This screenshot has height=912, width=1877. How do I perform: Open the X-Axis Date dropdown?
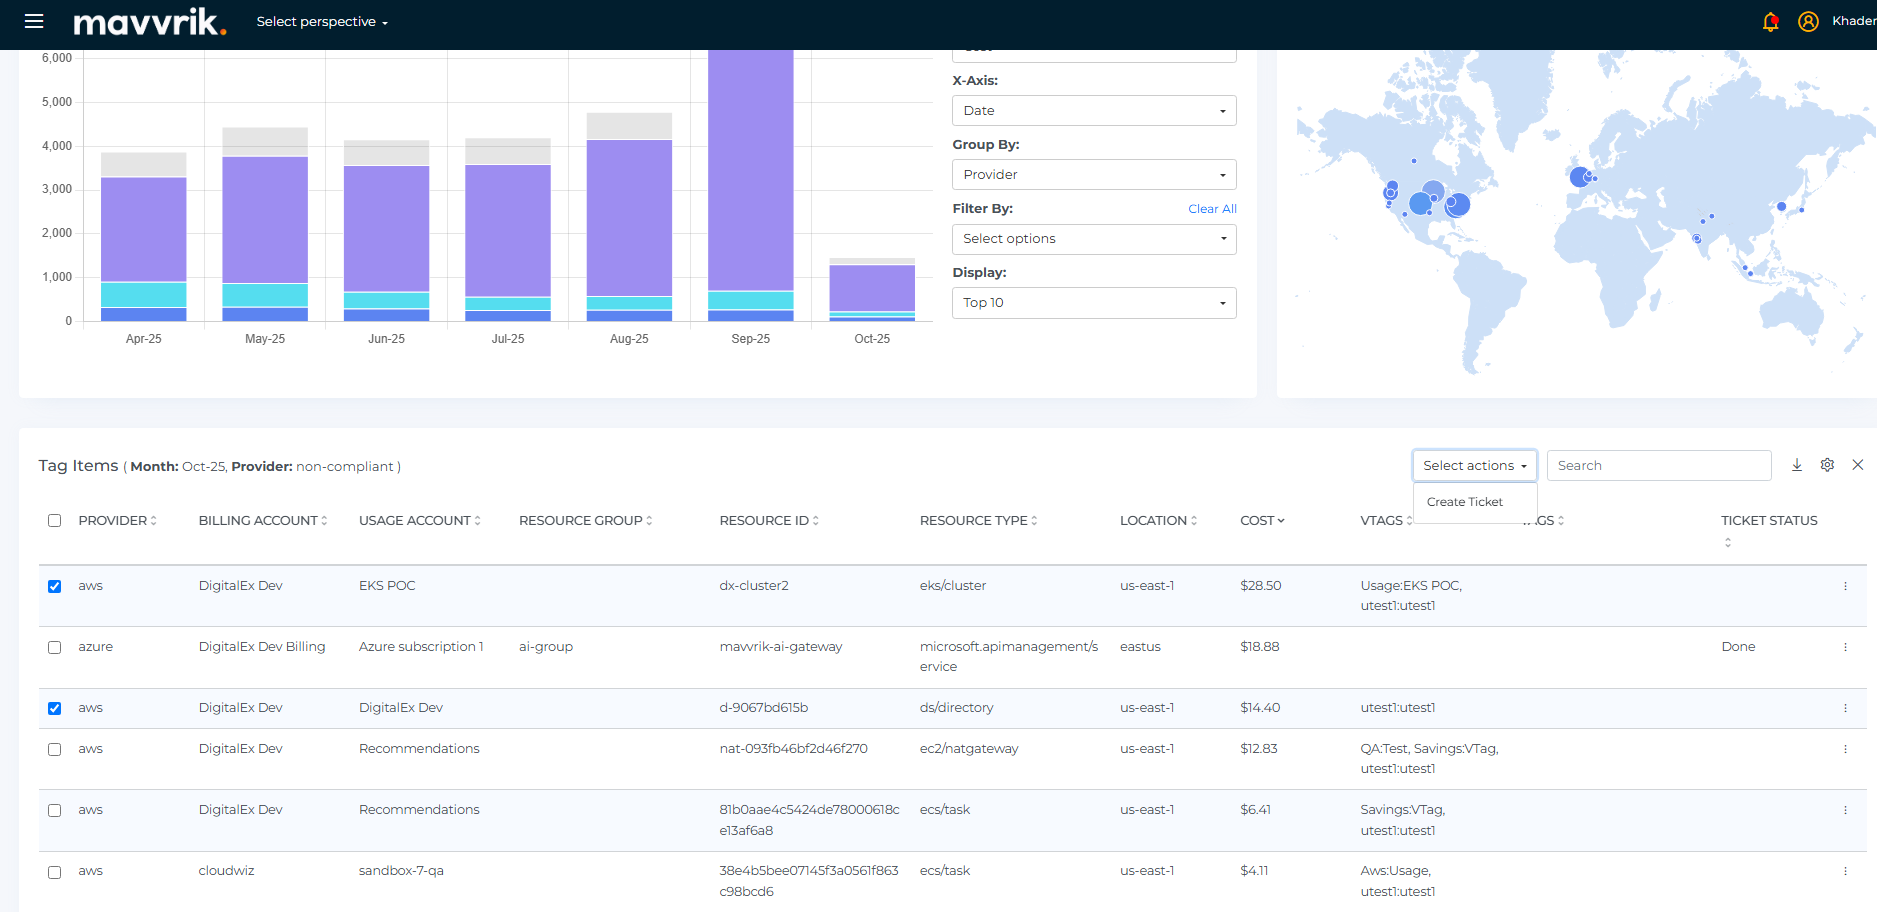1093,111
